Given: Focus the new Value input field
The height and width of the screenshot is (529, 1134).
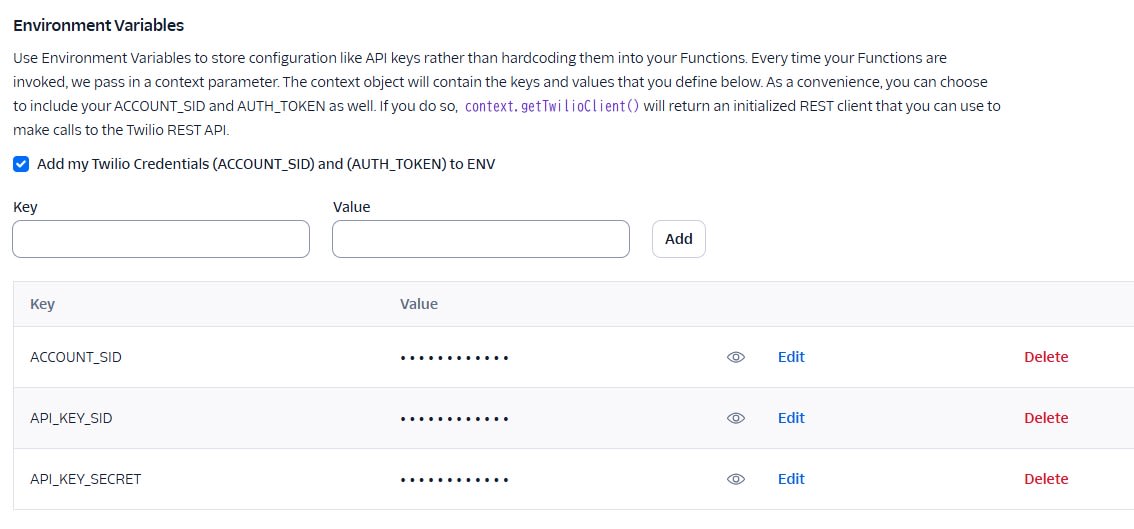Looking at the screenshot, I should click(x=481, y=239).
